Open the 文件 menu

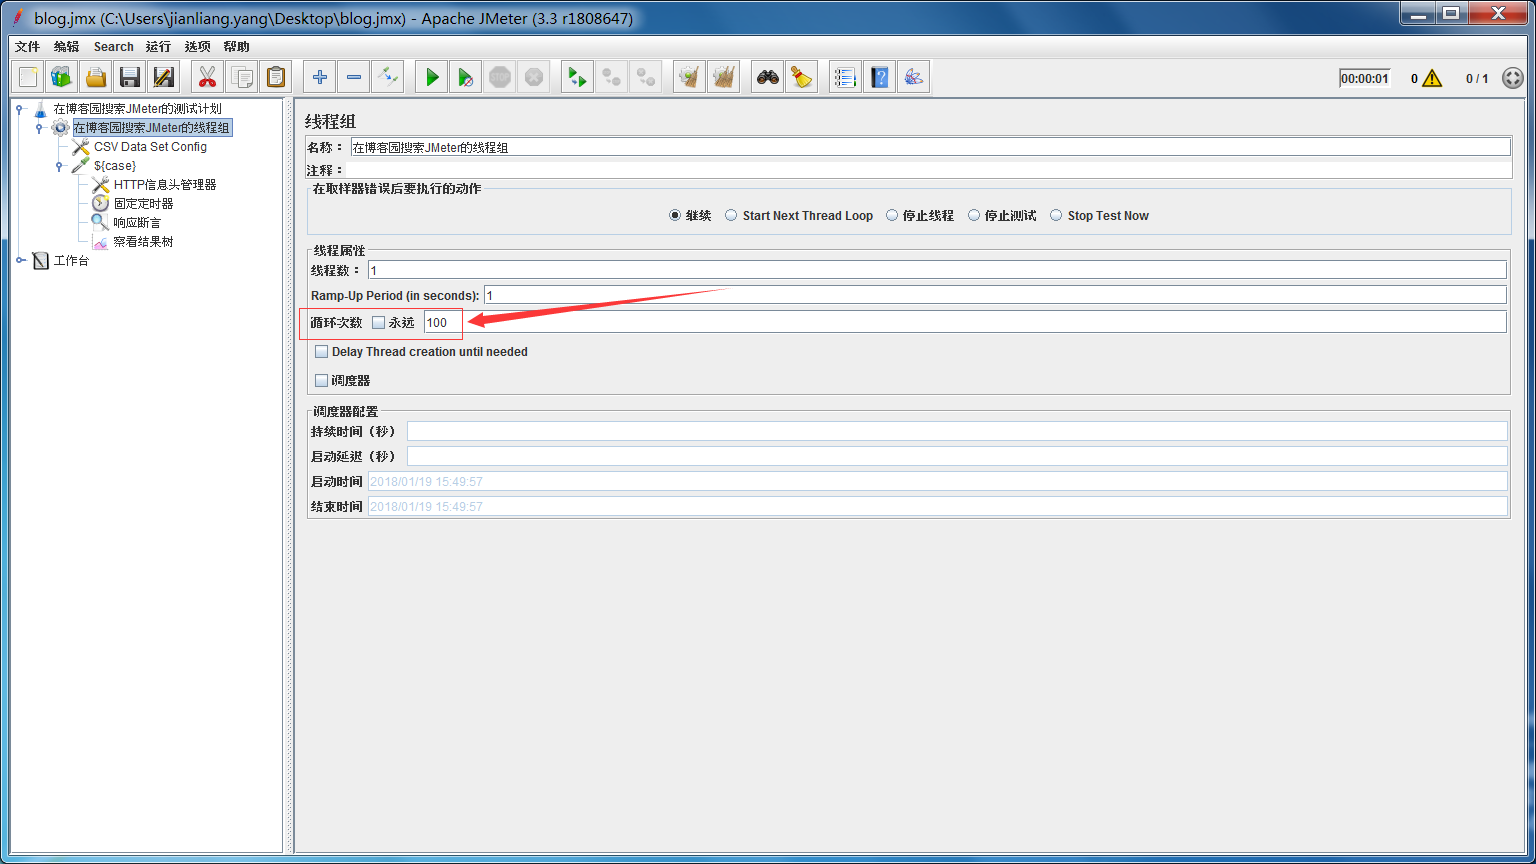tap(27, 46)
